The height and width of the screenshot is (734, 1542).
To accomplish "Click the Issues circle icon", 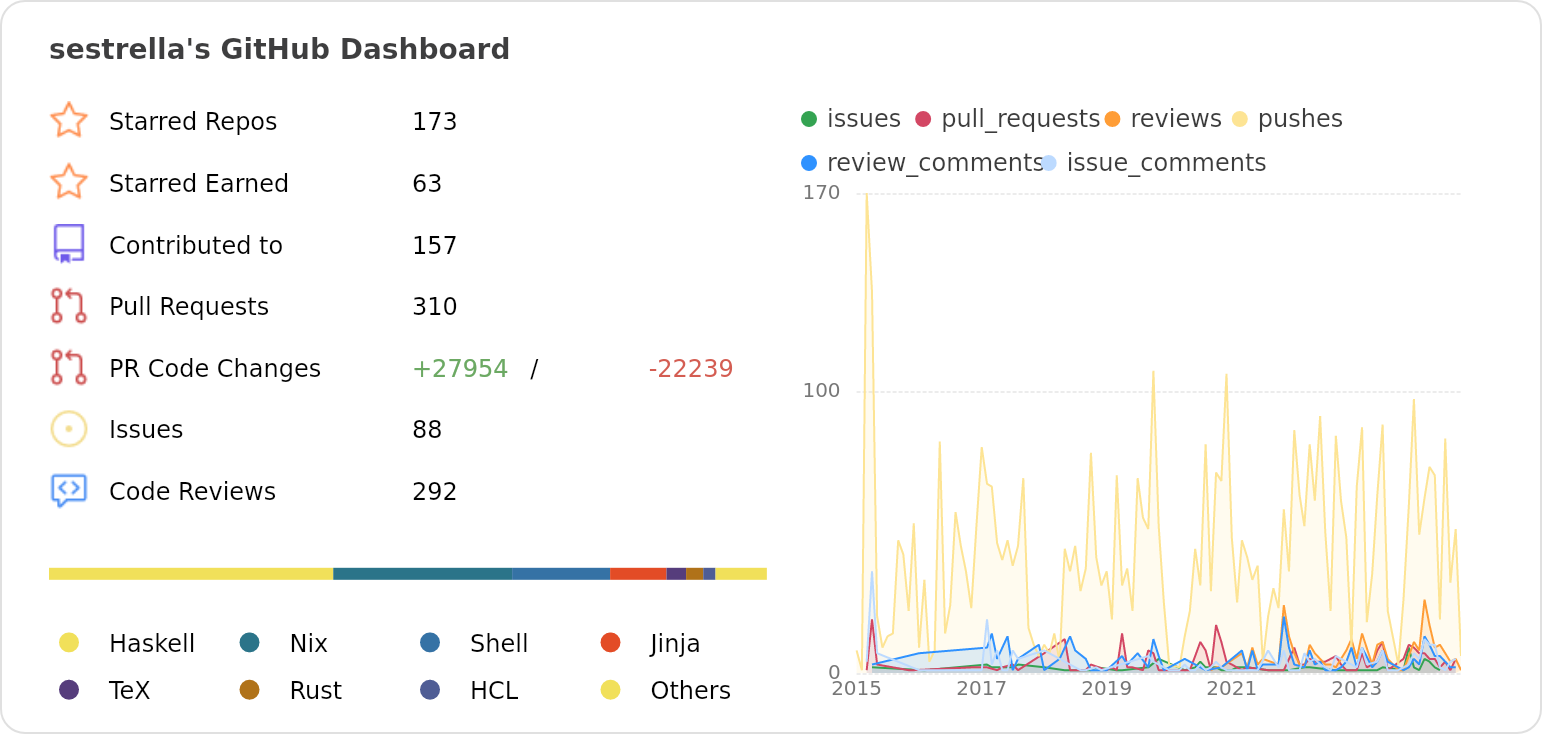I will point(69,429).
